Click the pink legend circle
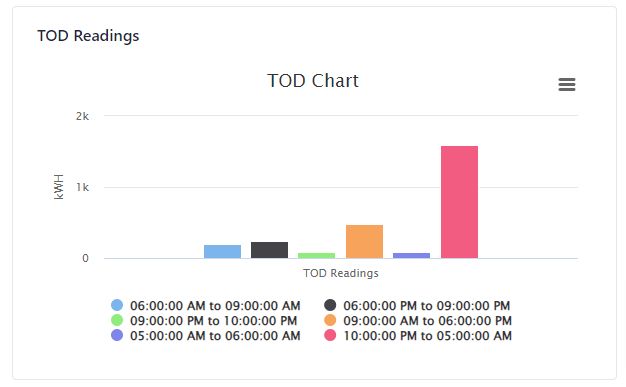 click(x=330, y=335)
